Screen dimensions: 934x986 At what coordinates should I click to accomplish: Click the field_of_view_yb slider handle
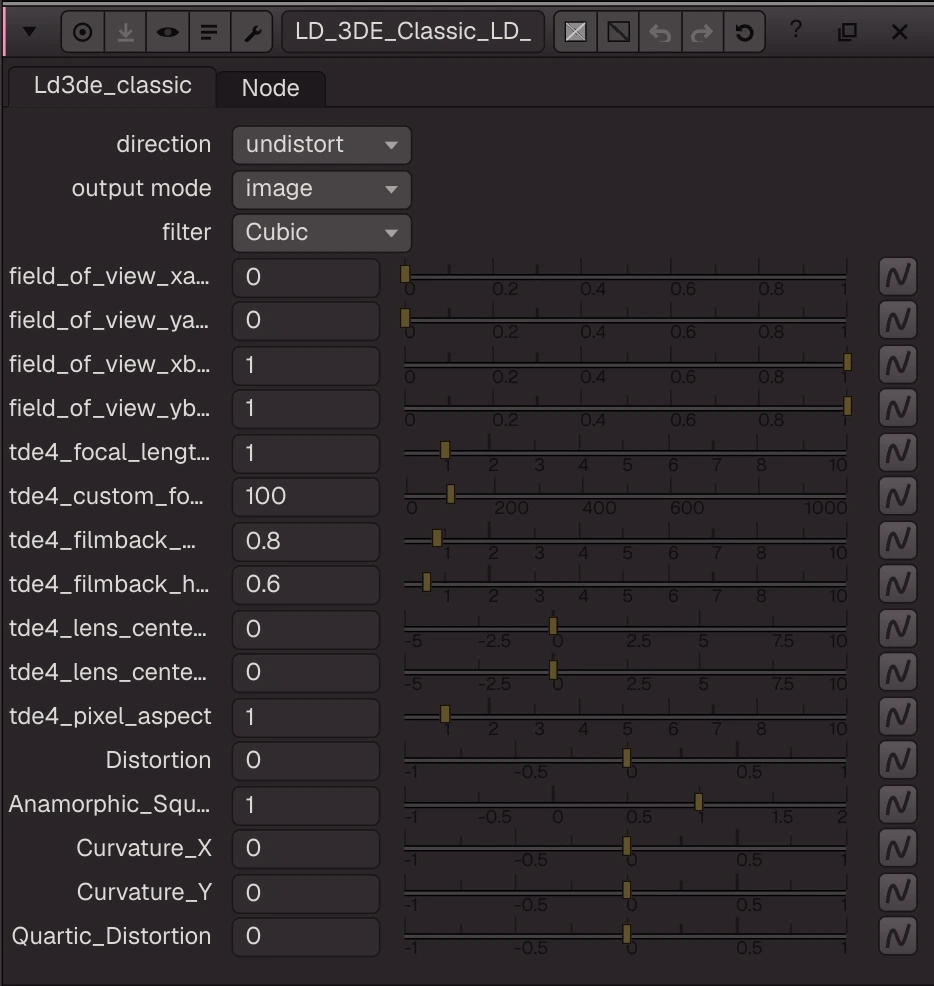tap(847, 406)
